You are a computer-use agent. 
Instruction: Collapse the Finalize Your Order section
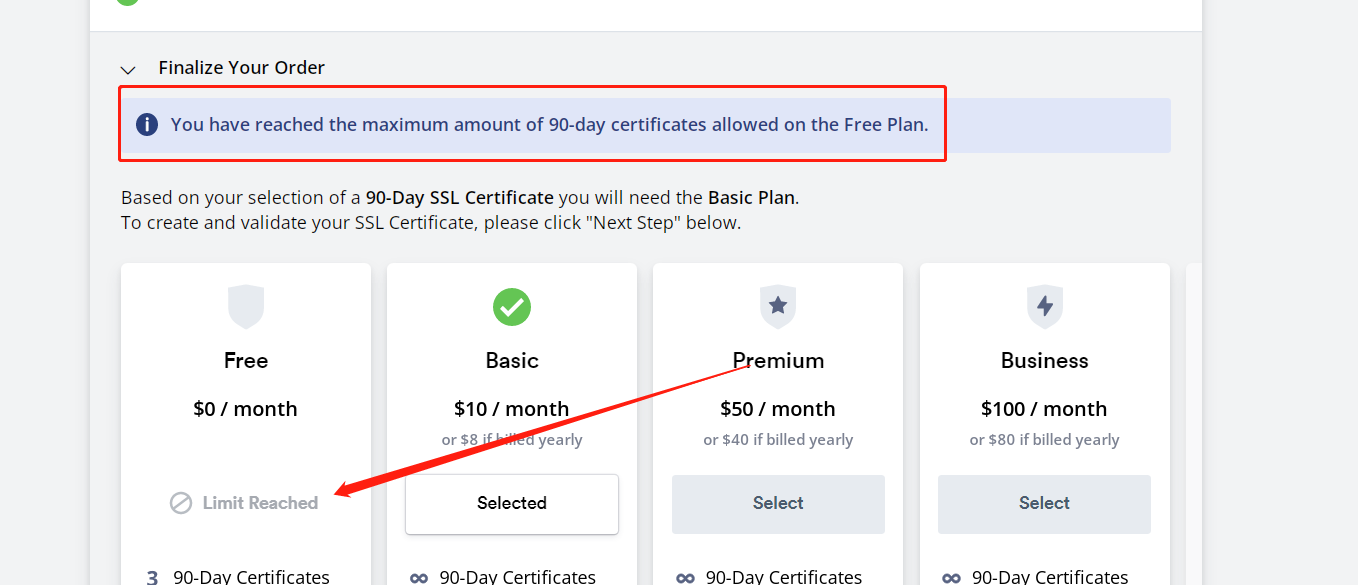pos(128,69)
